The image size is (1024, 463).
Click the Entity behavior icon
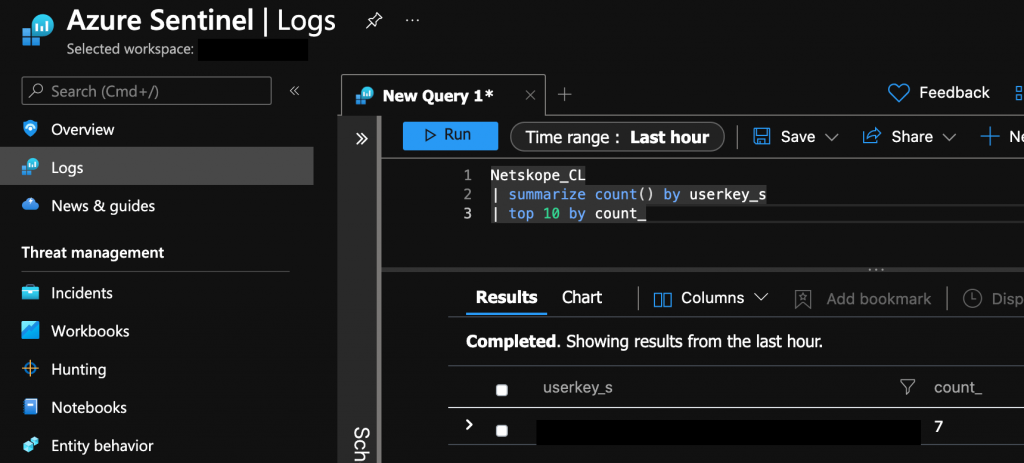tap(31, 445)
